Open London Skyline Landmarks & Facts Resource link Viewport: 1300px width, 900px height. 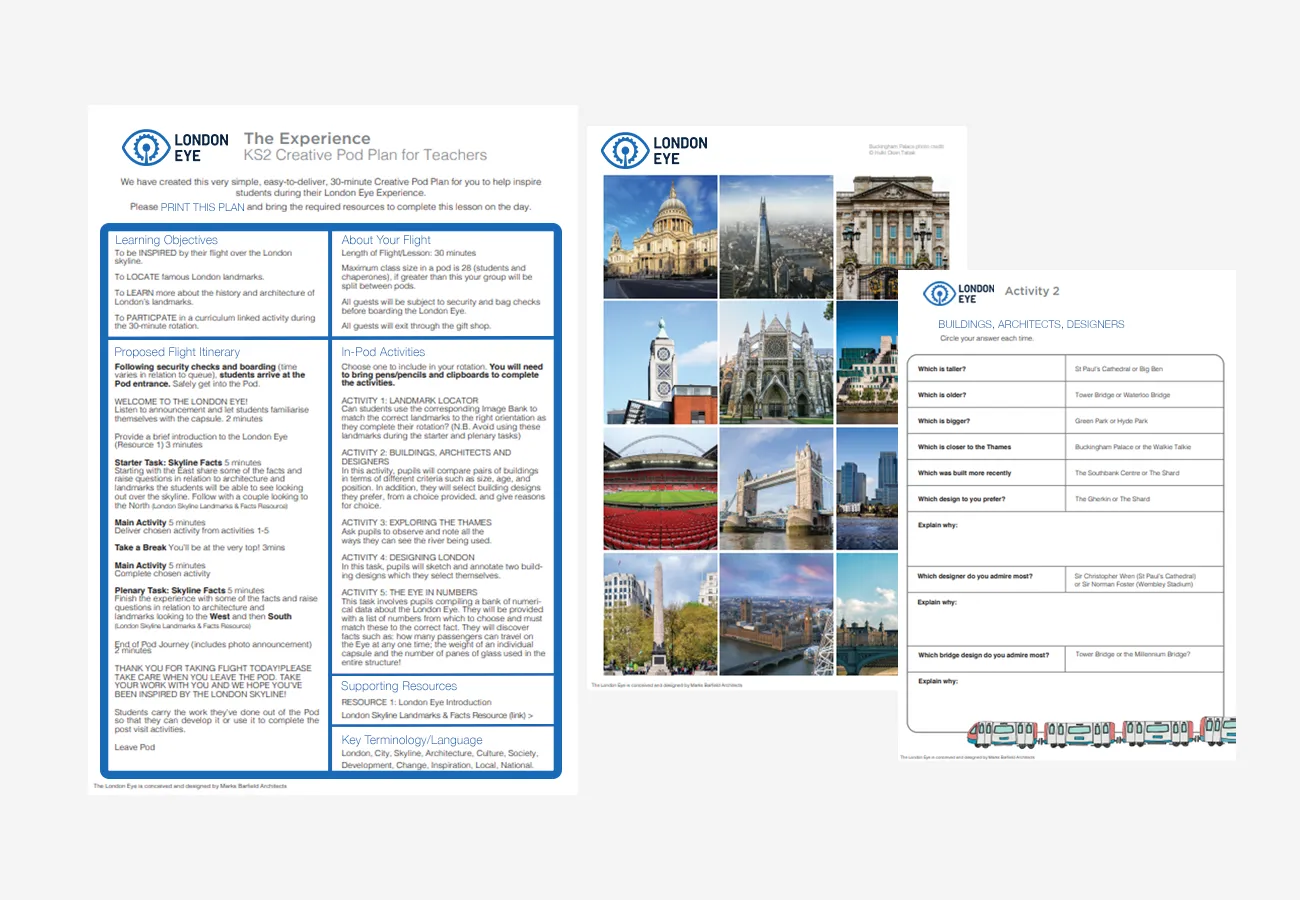(x=435, y=716)
